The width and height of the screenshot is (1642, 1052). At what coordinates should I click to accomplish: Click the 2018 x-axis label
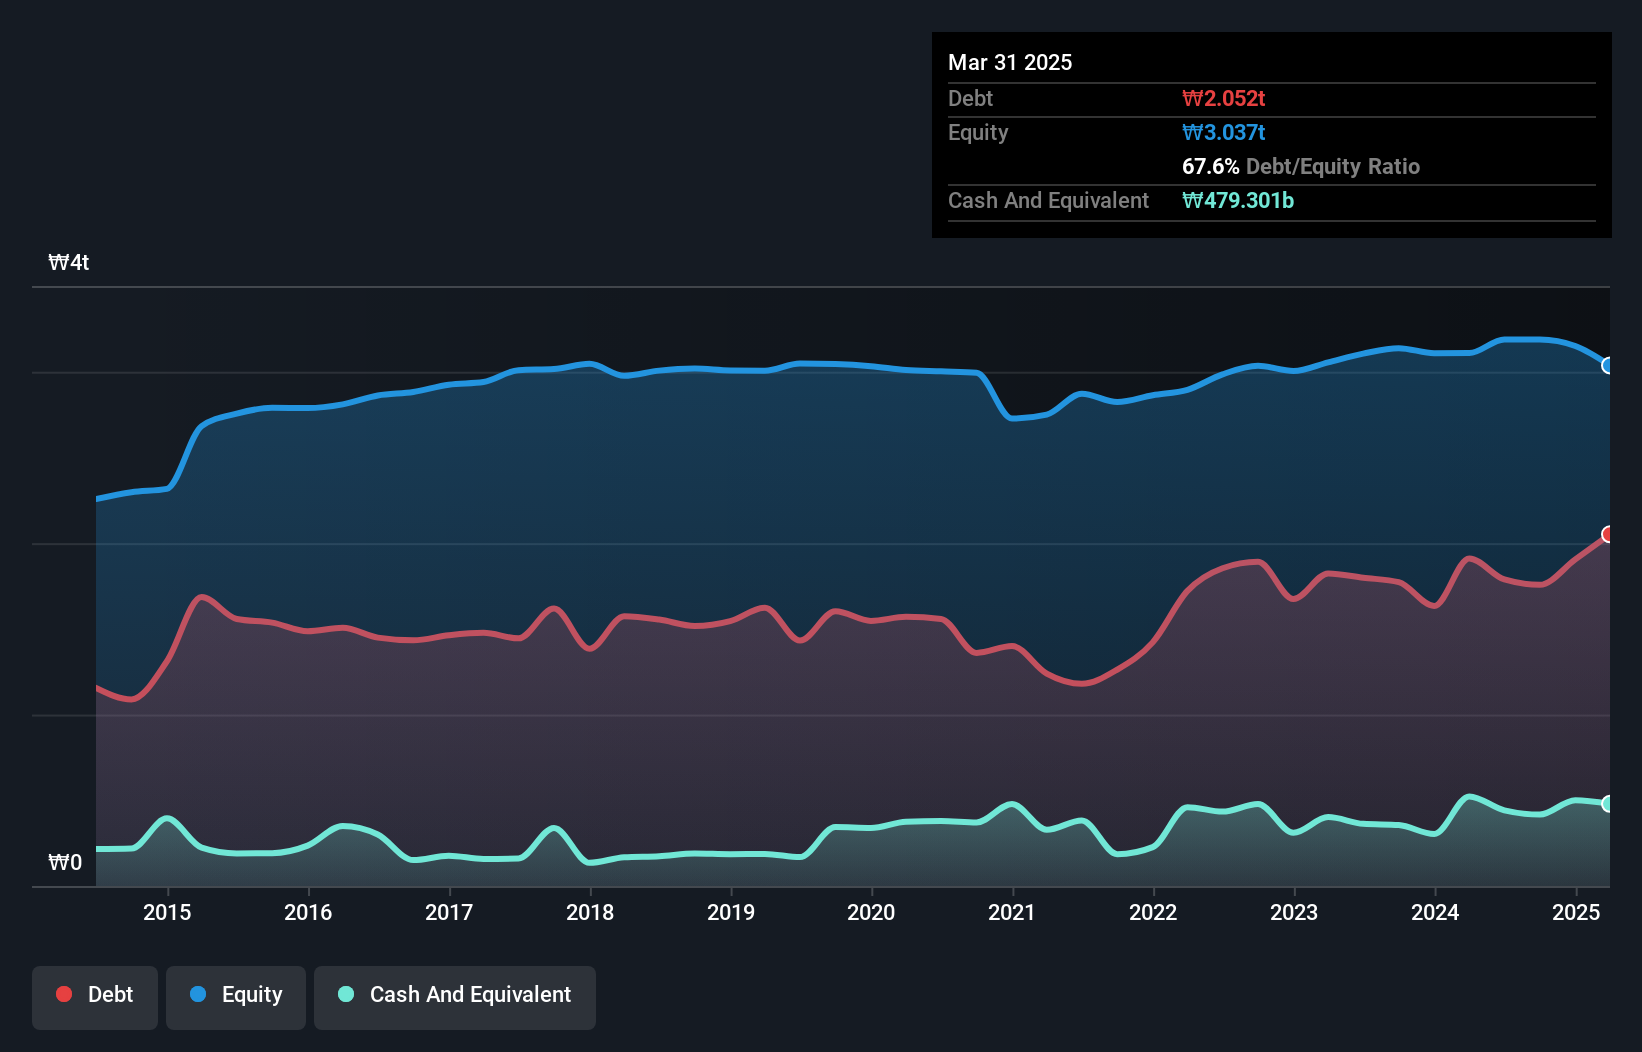click(x=590, y=912)
